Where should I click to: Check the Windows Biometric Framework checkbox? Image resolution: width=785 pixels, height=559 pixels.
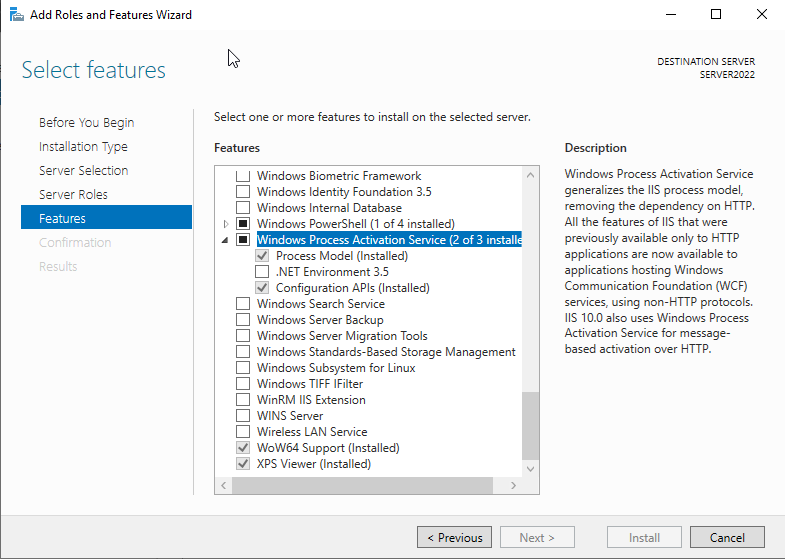[242, 176]
